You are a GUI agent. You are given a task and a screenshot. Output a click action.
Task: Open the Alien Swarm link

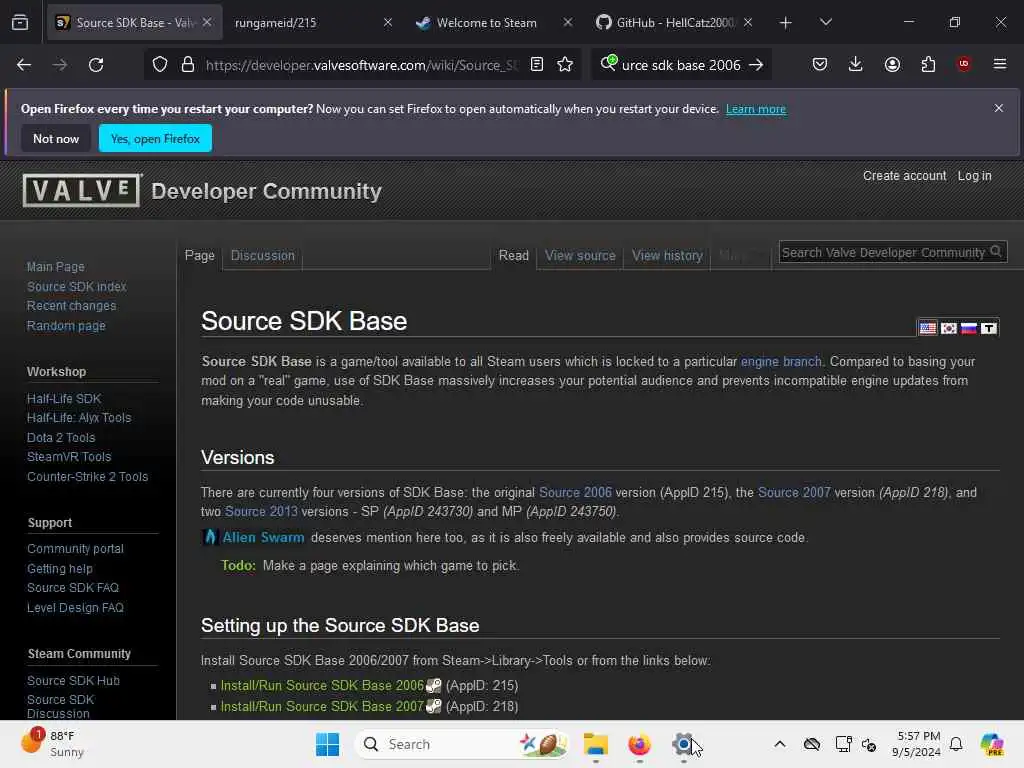click(x=263, y=537)
